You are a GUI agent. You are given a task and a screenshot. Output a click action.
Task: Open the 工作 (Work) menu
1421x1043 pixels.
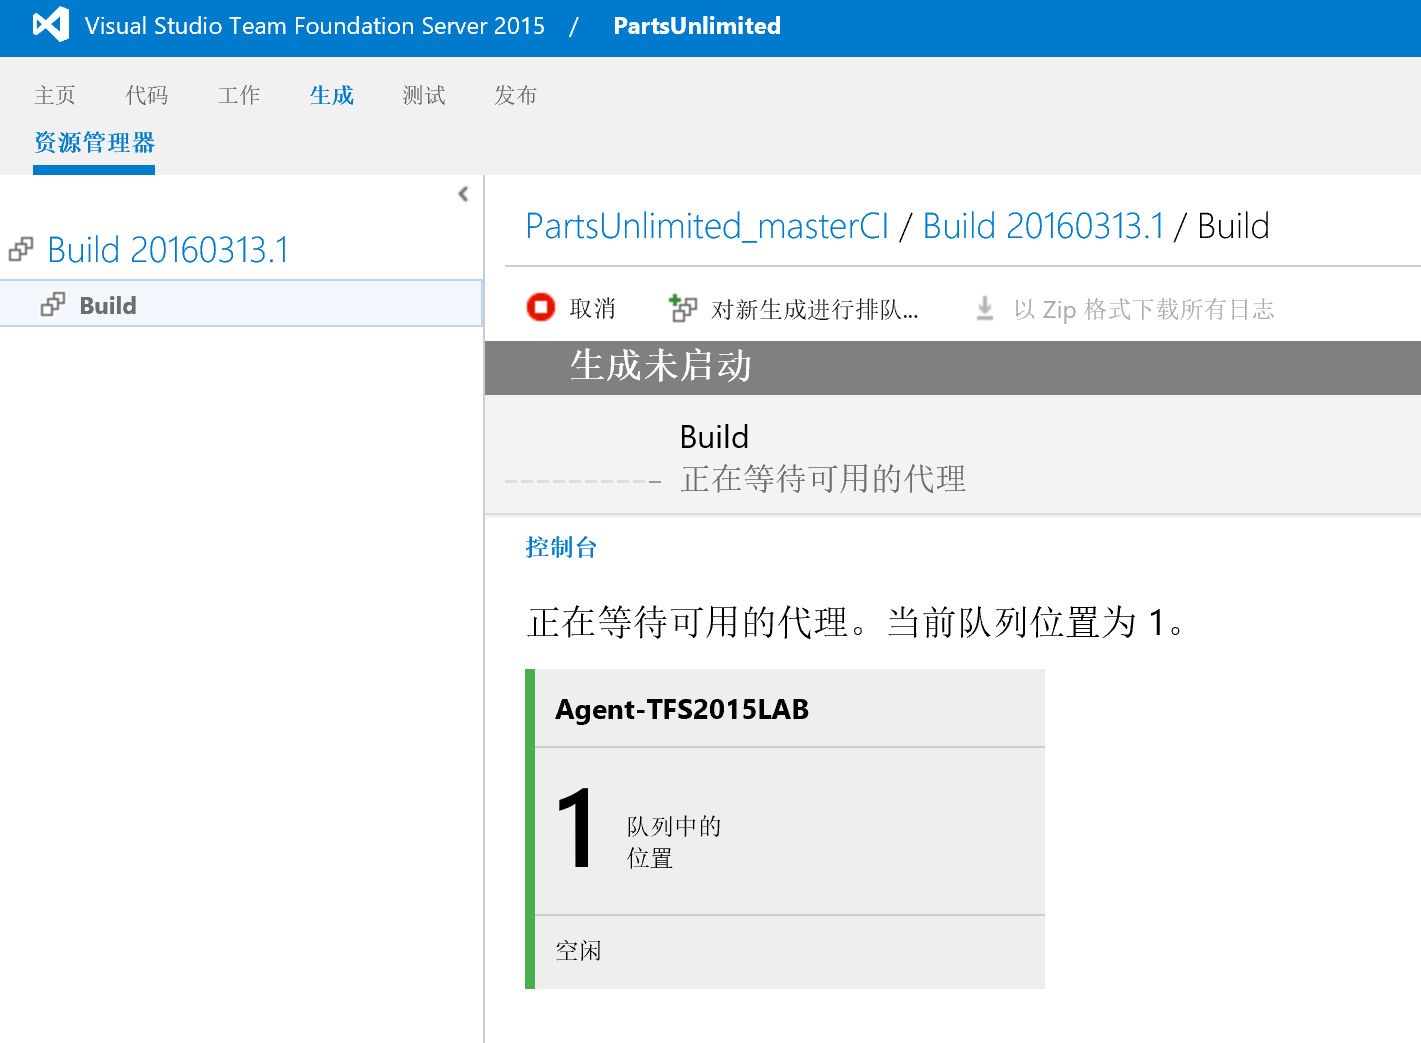(239, 95)
